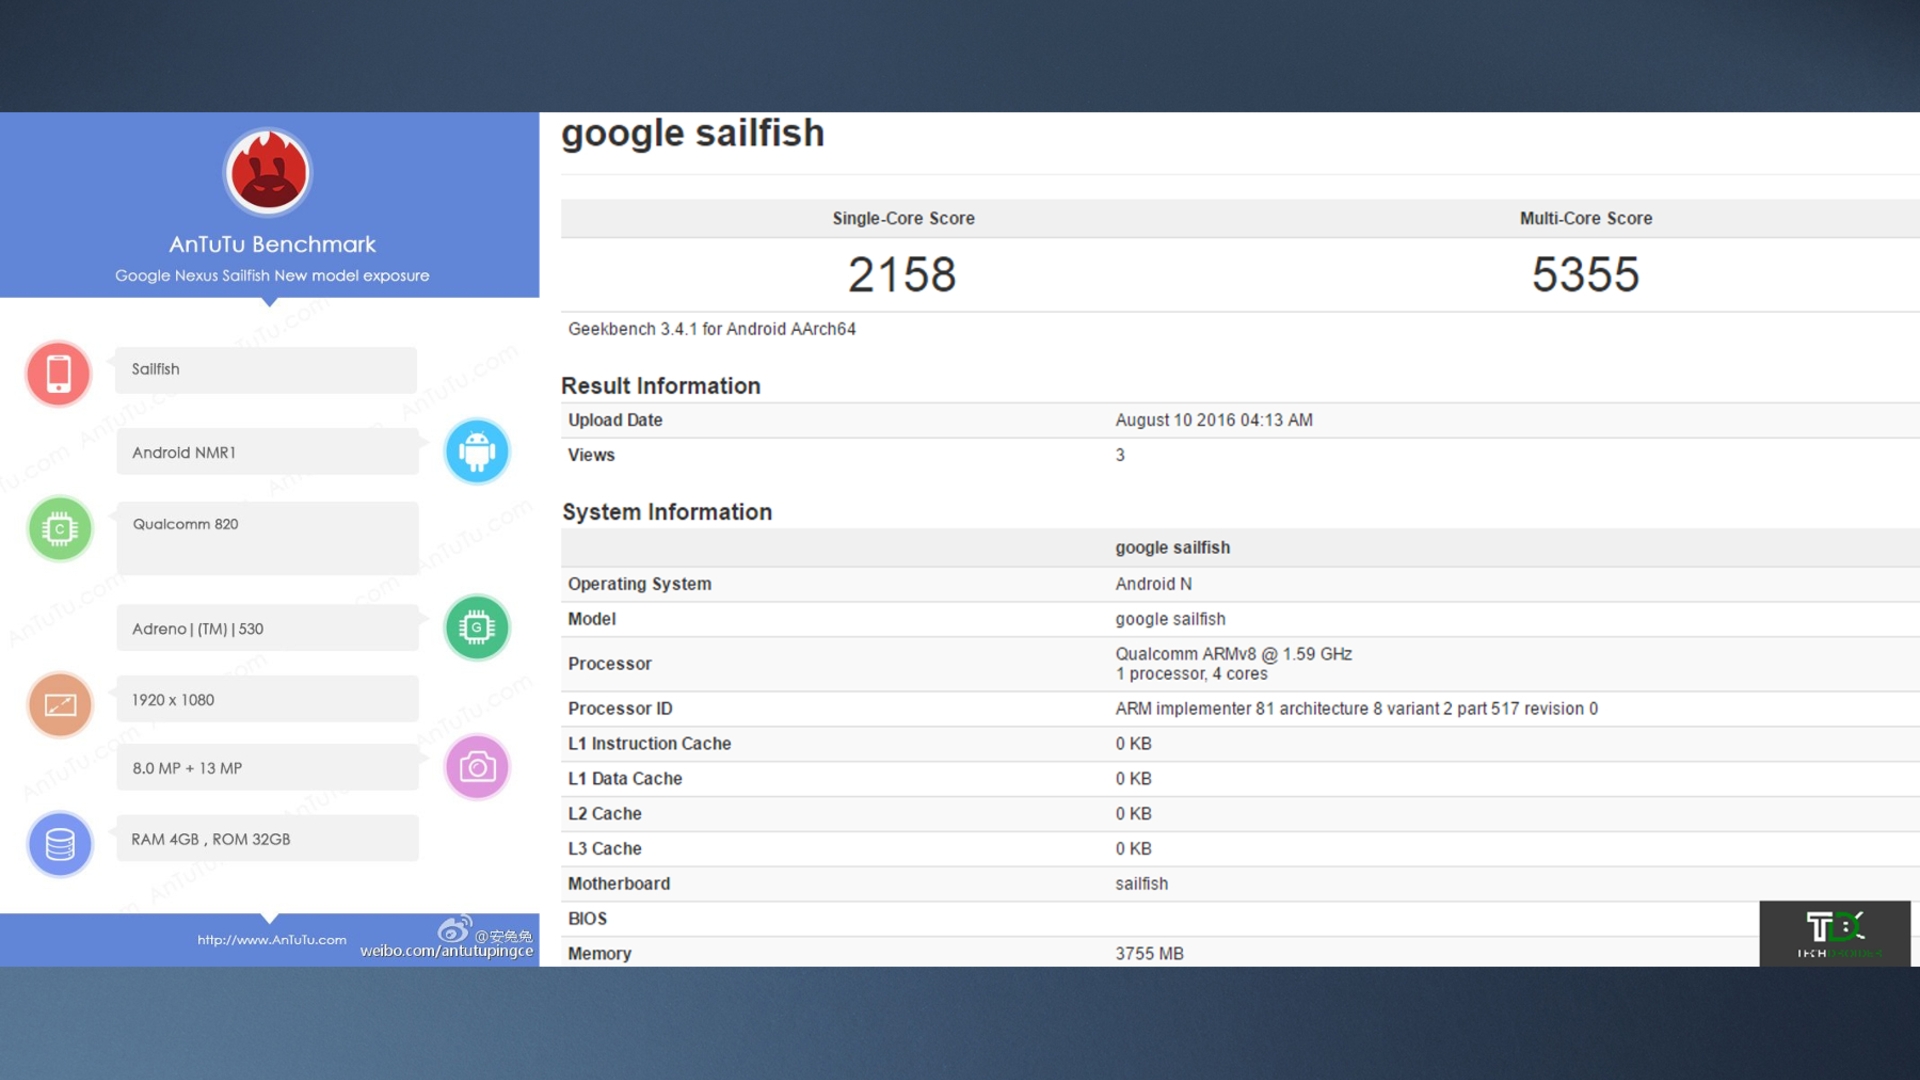Click google sailfish in the Model row

1170,619
